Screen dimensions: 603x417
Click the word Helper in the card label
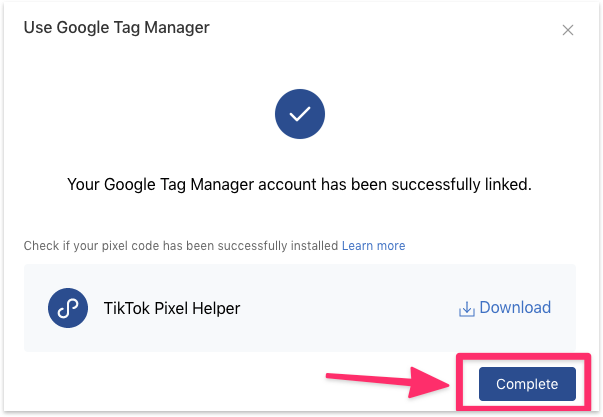215,308
